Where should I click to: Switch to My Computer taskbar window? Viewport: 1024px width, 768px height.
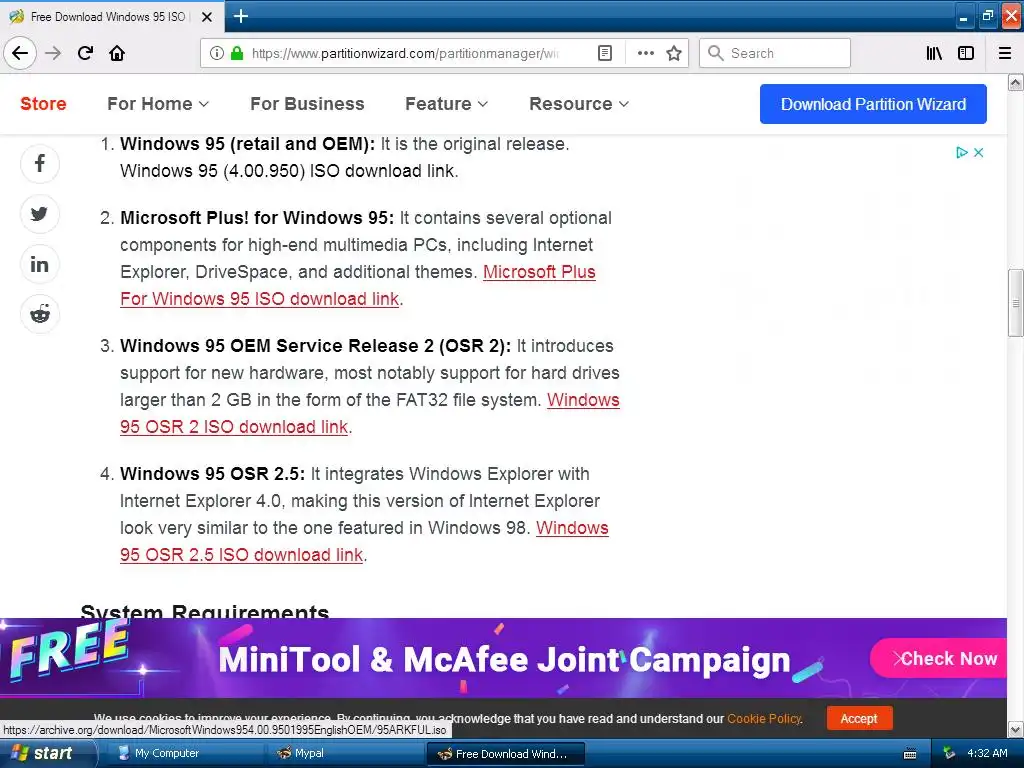tap(186, 753)
